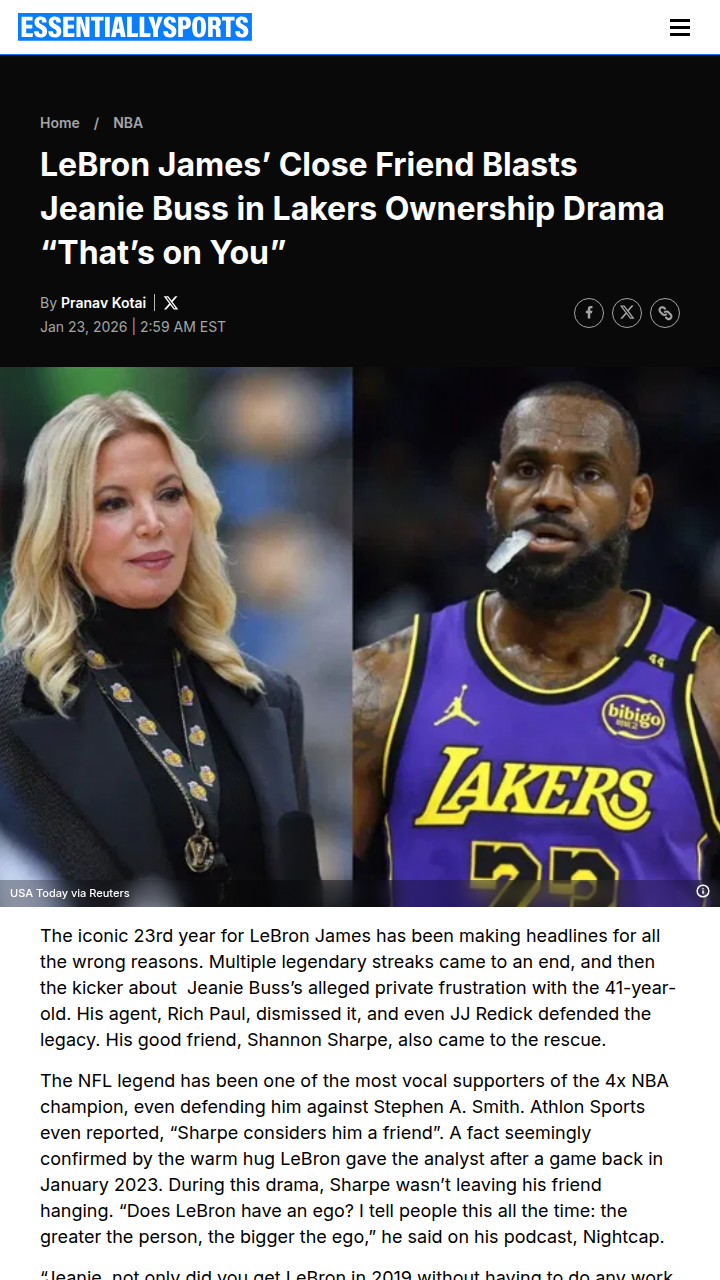This screenshot has width=720, height=1280.
Task: Click the Jan 23, 2026 publish date
Action: tap(84, 327)
